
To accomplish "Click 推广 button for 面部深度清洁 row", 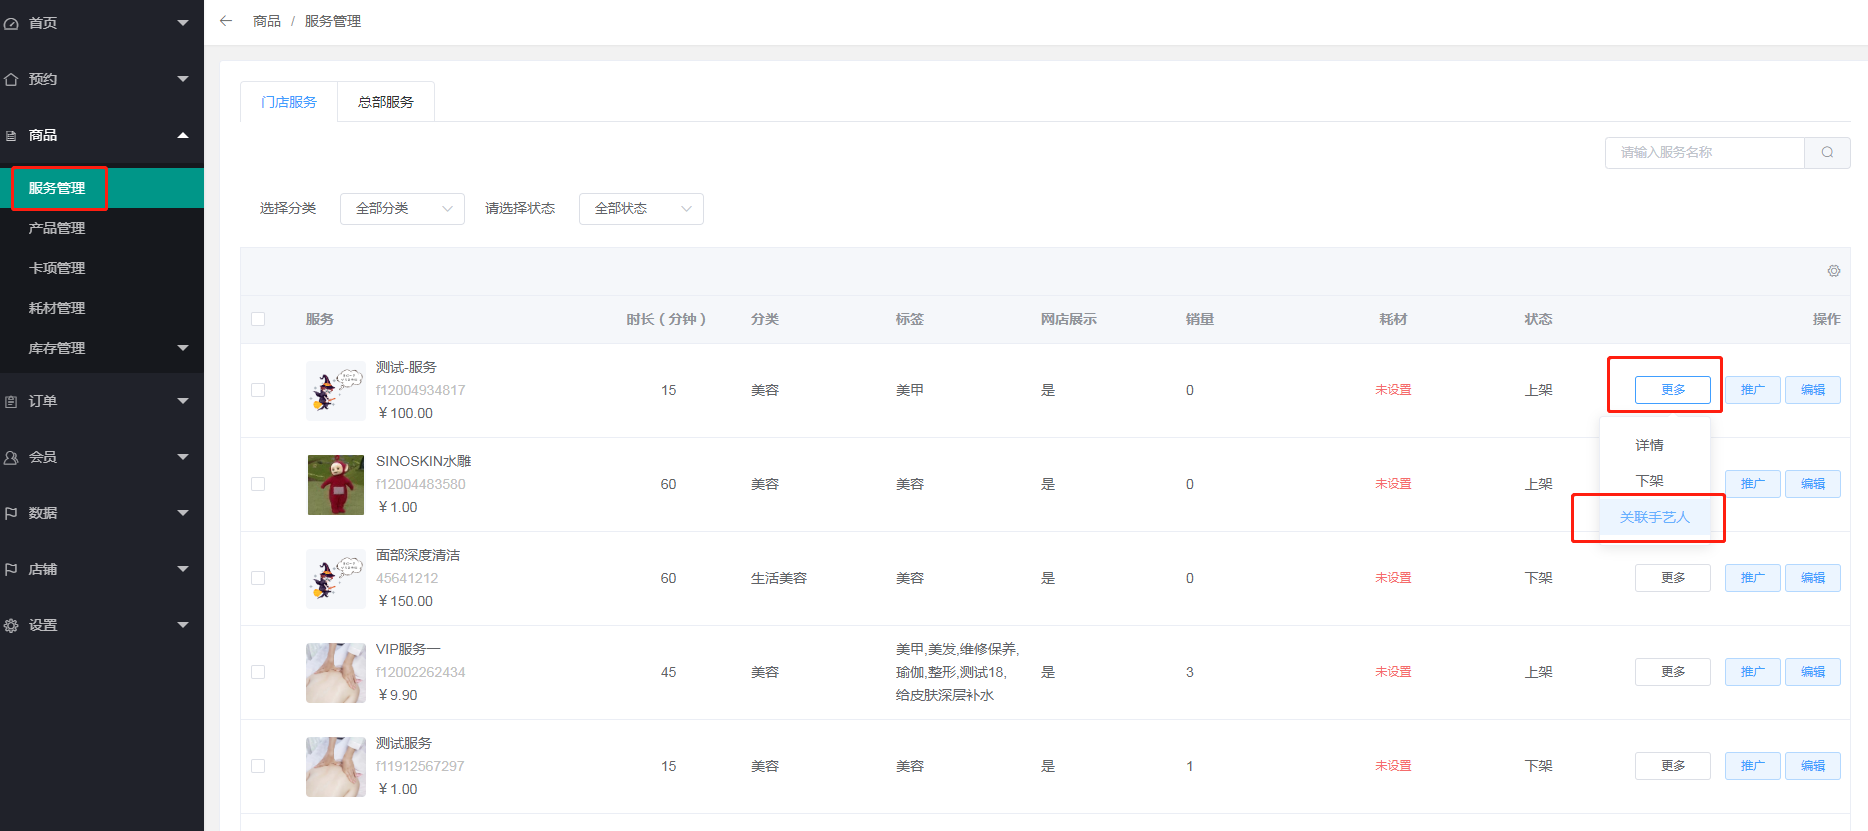I will pyautogui.click(x=1753, y=578).
